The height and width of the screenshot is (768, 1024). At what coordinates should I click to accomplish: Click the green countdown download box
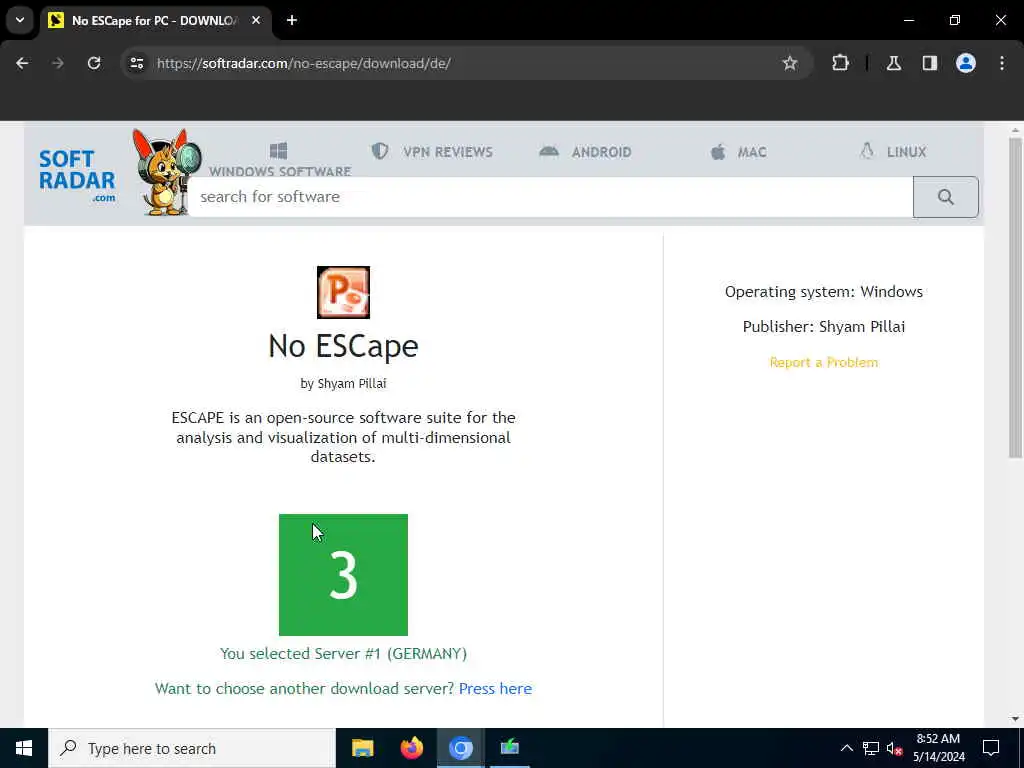[x=344, y=575]
